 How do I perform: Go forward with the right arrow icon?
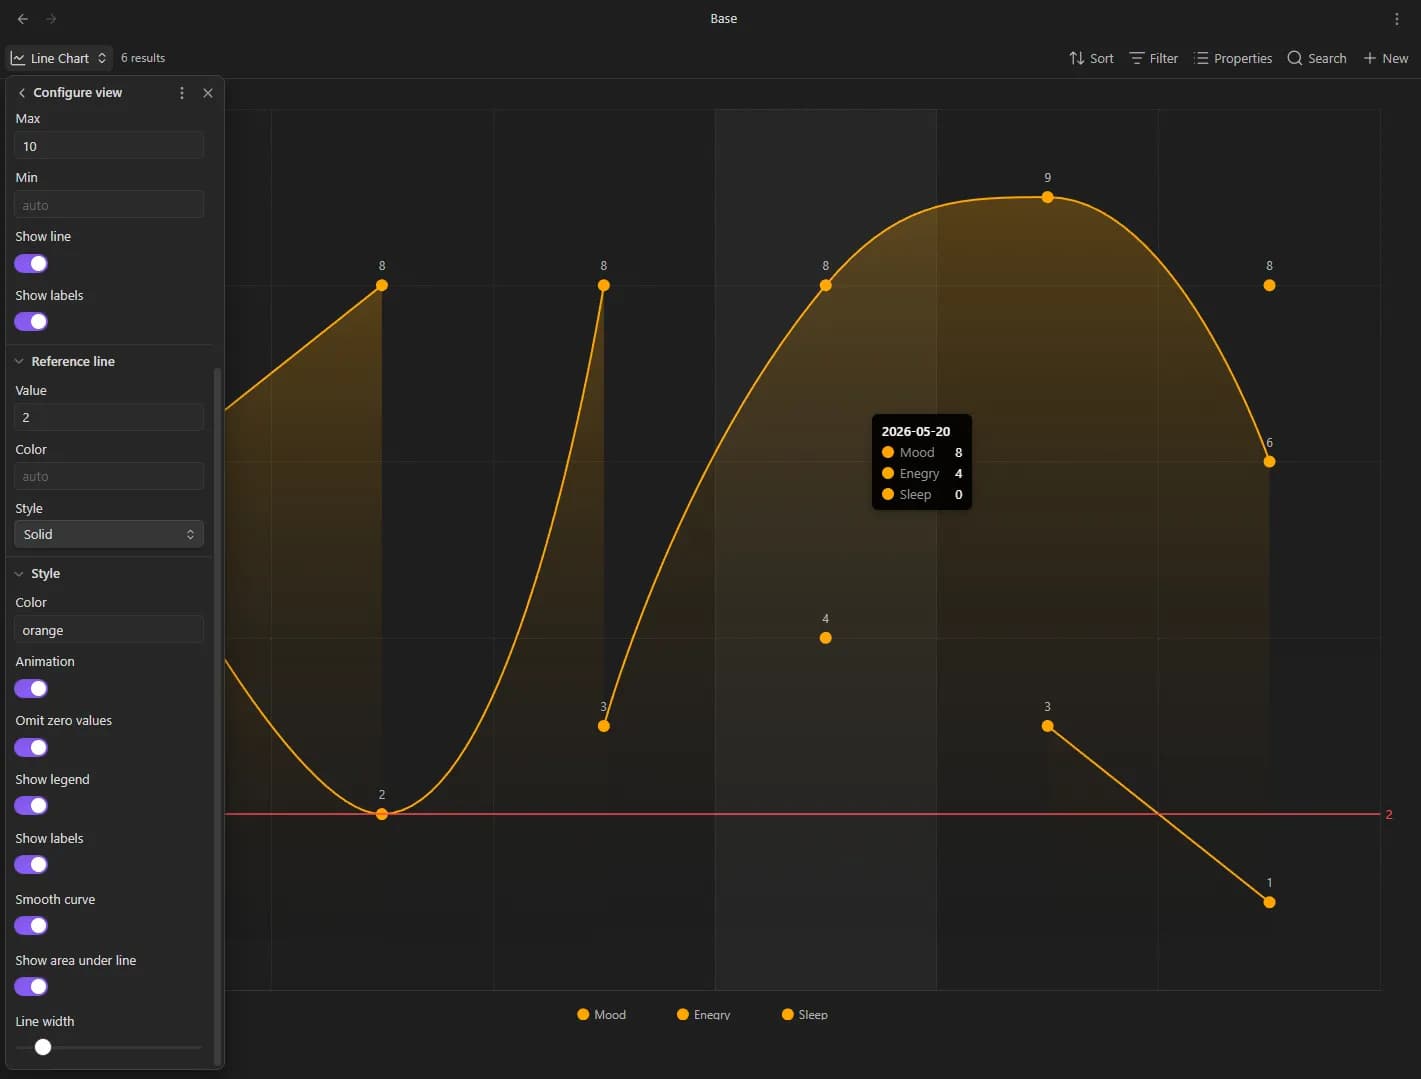click(x=51, y=19)
